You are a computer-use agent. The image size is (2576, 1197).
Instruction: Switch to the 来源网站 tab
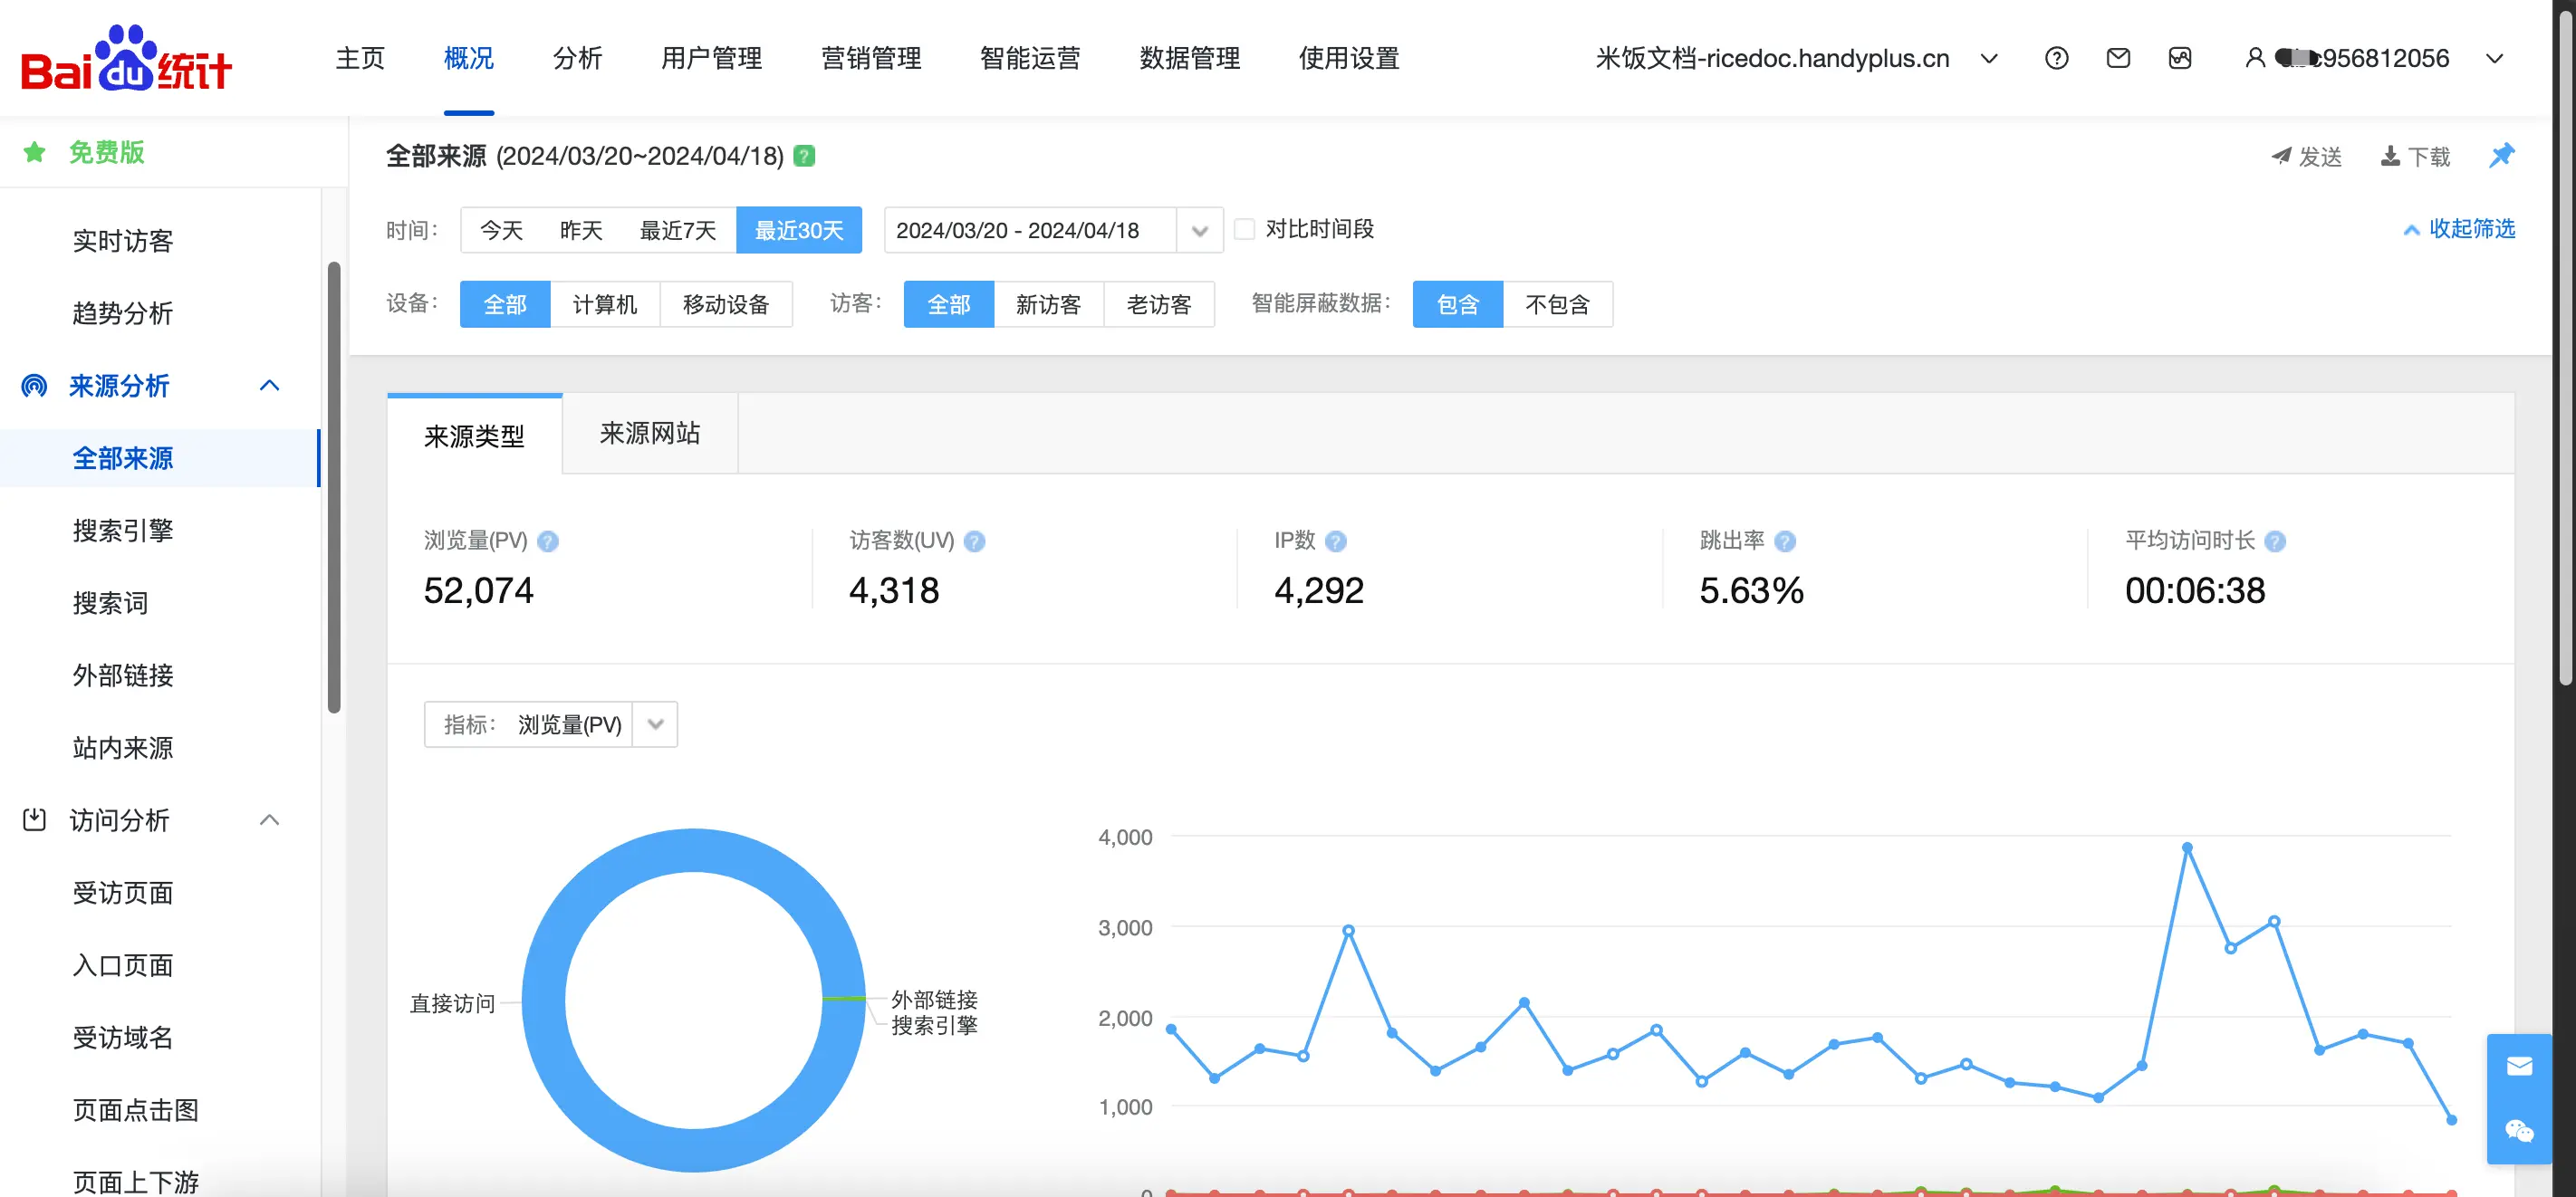pyautogui.click(x=650, y=433)
